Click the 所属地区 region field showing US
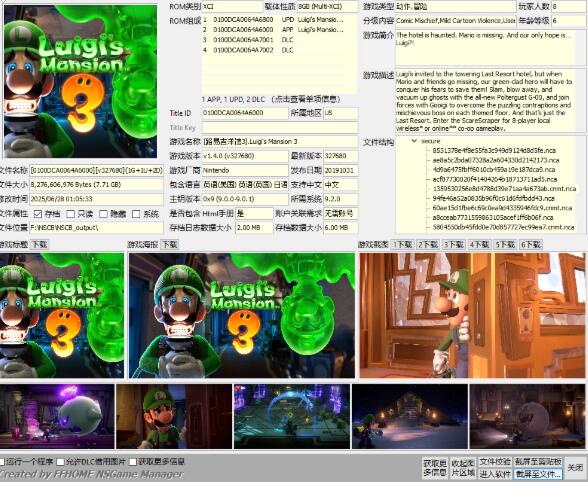This screenshot has width=588, height=482. (340, 113)
